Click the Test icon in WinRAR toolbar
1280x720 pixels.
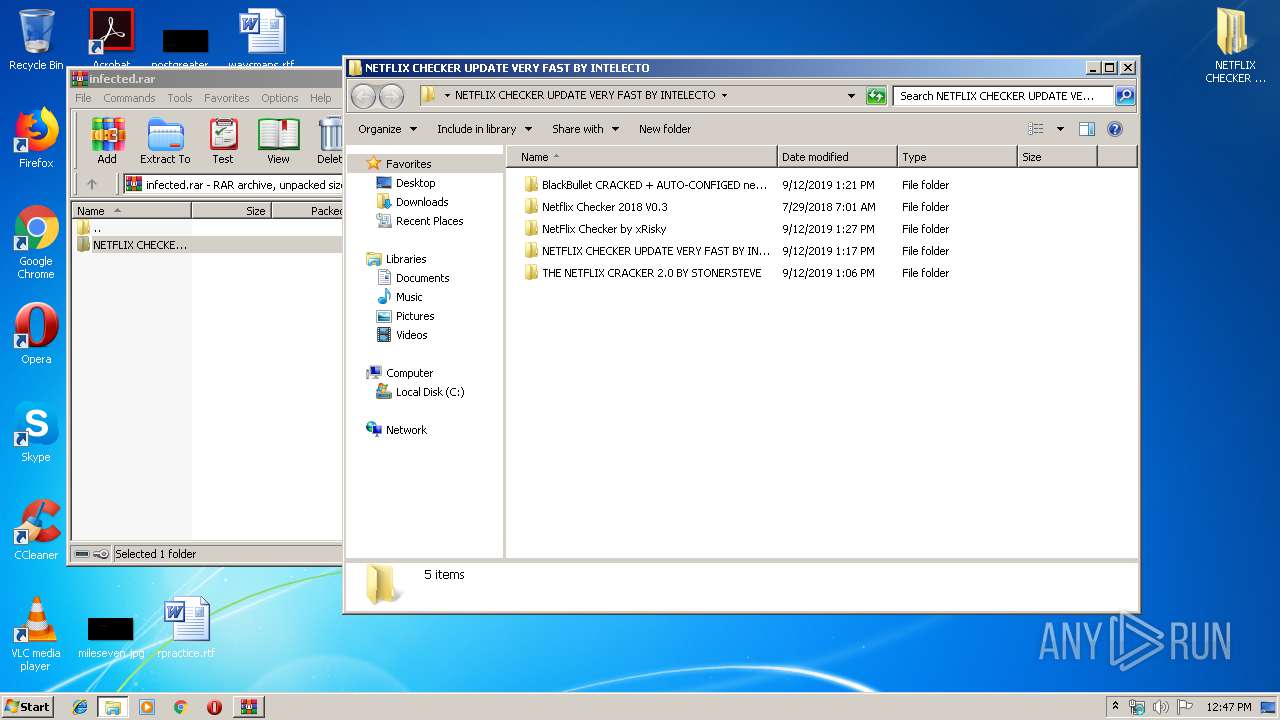223,141
